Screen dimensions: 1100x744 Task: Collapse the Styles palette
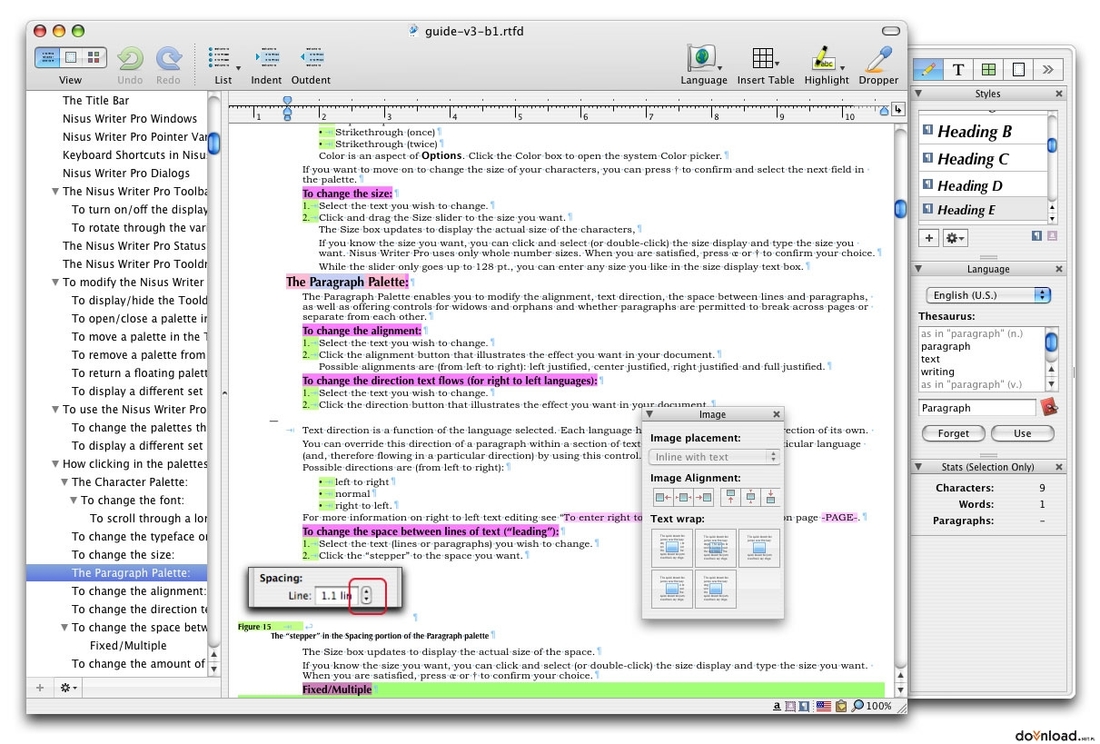click(918, 93)
